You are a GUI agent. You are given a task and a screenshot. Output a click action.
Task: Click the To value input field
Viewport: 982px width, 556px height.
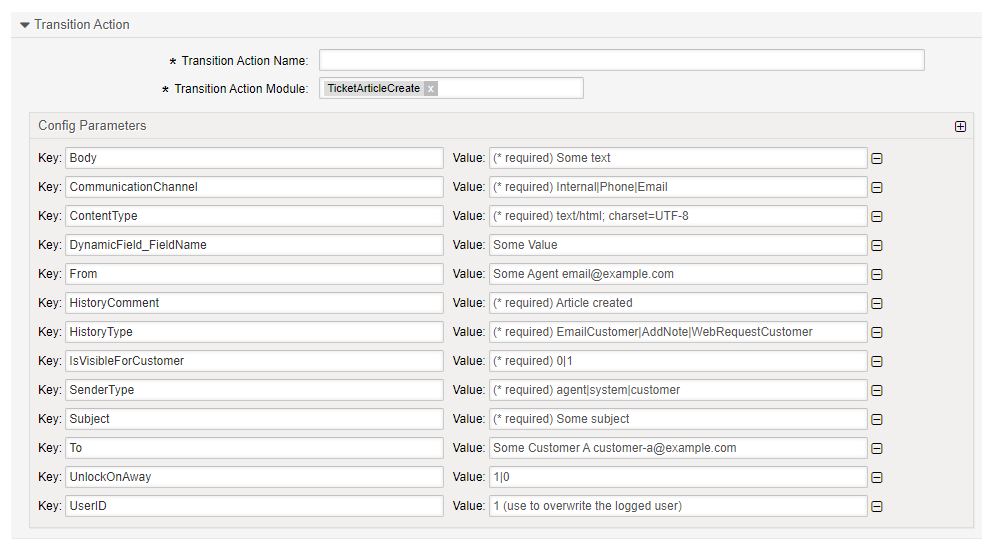[677, 448]
